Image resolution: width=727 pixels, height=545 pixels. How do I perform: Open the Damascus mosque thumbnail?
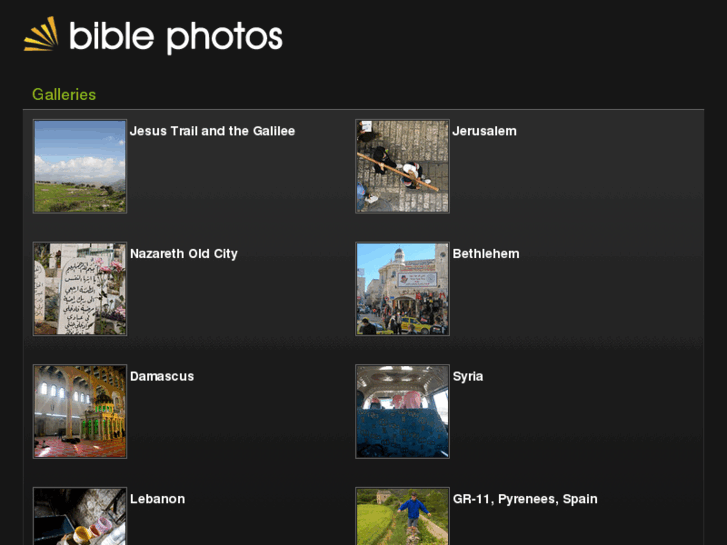click(x=80, y=411)
